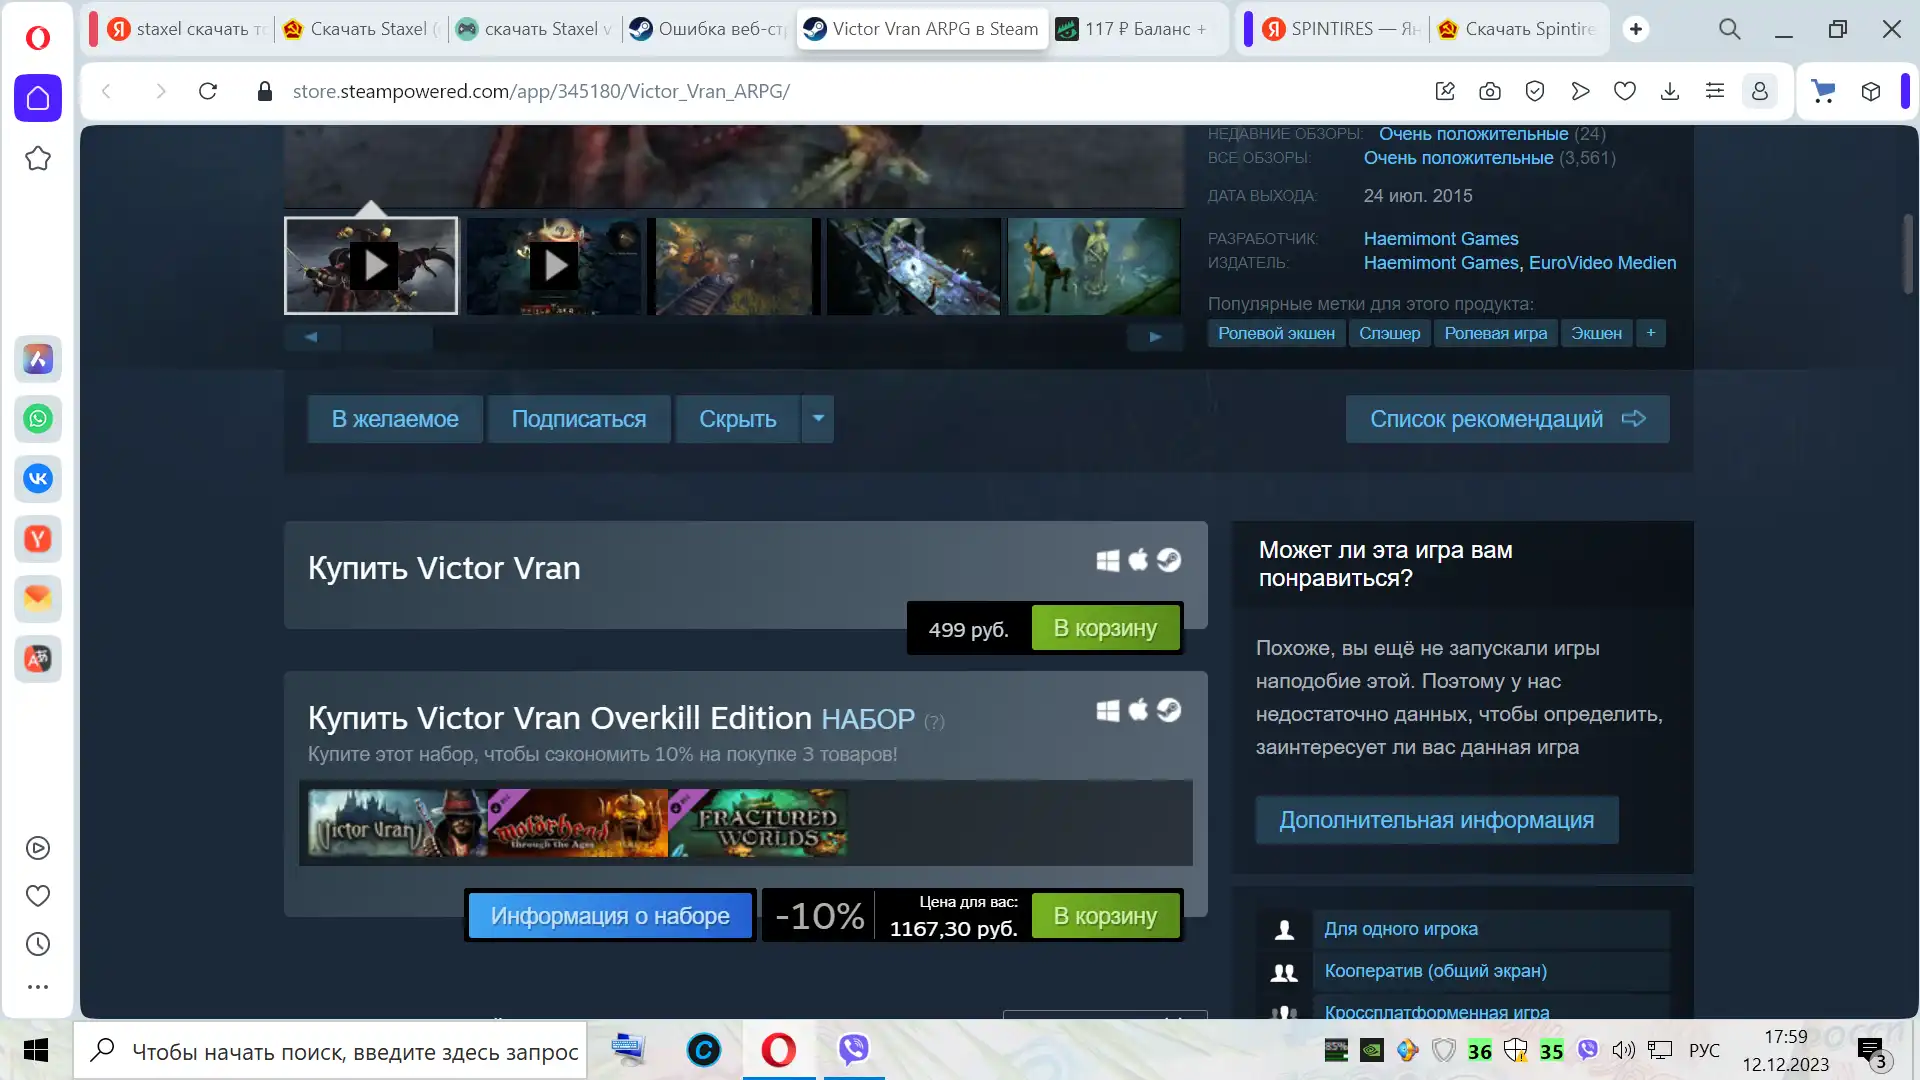Open the shield ad blocker icon
The height and width of the screenshot is (1080, 1920).
click(x=1535, y=91)
